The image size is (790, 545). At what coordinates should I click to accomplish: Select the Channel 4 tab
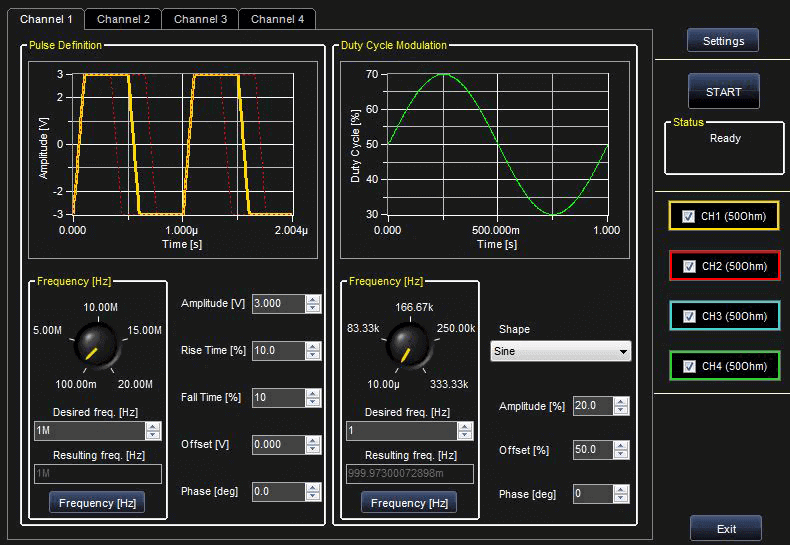click(x=277, y=19)
